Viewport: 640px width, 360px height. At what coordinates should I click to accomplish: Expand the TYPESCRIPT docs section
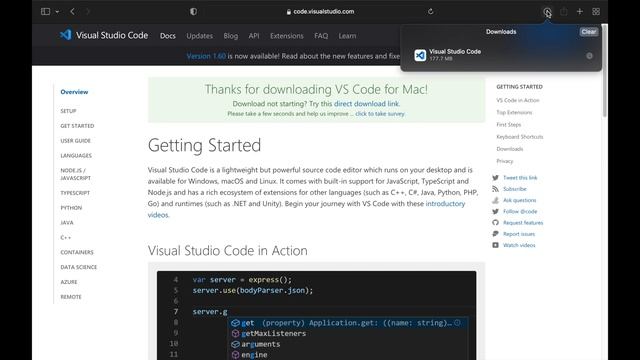point(75,193)
